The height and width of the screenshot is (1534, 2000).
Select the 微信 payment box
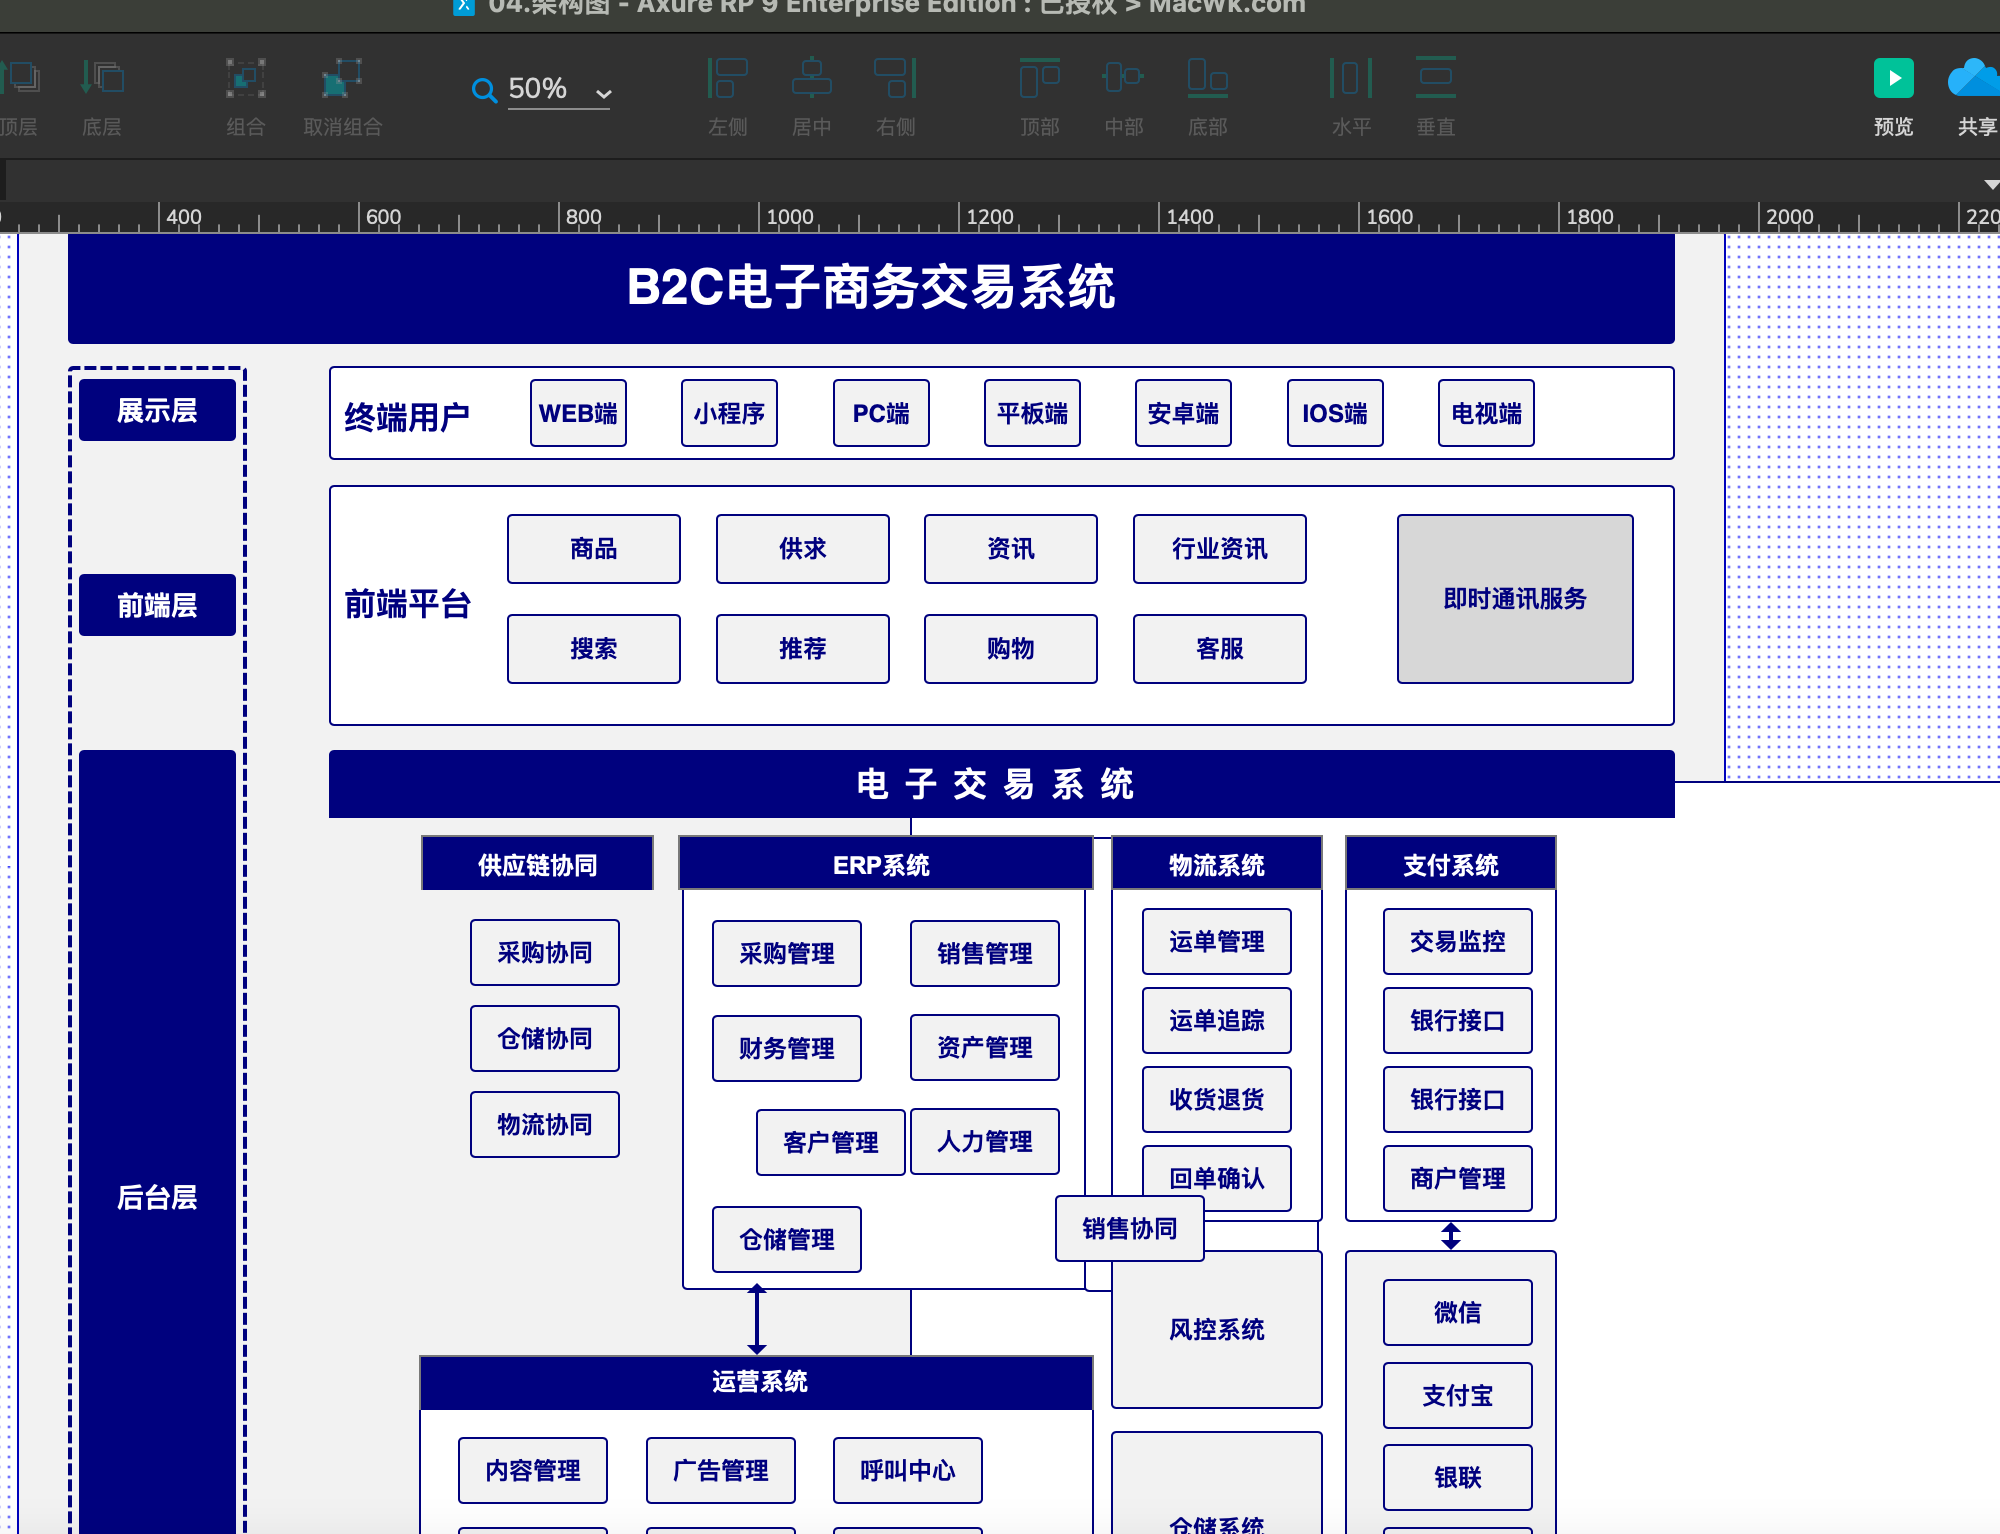point(1458,1313)
